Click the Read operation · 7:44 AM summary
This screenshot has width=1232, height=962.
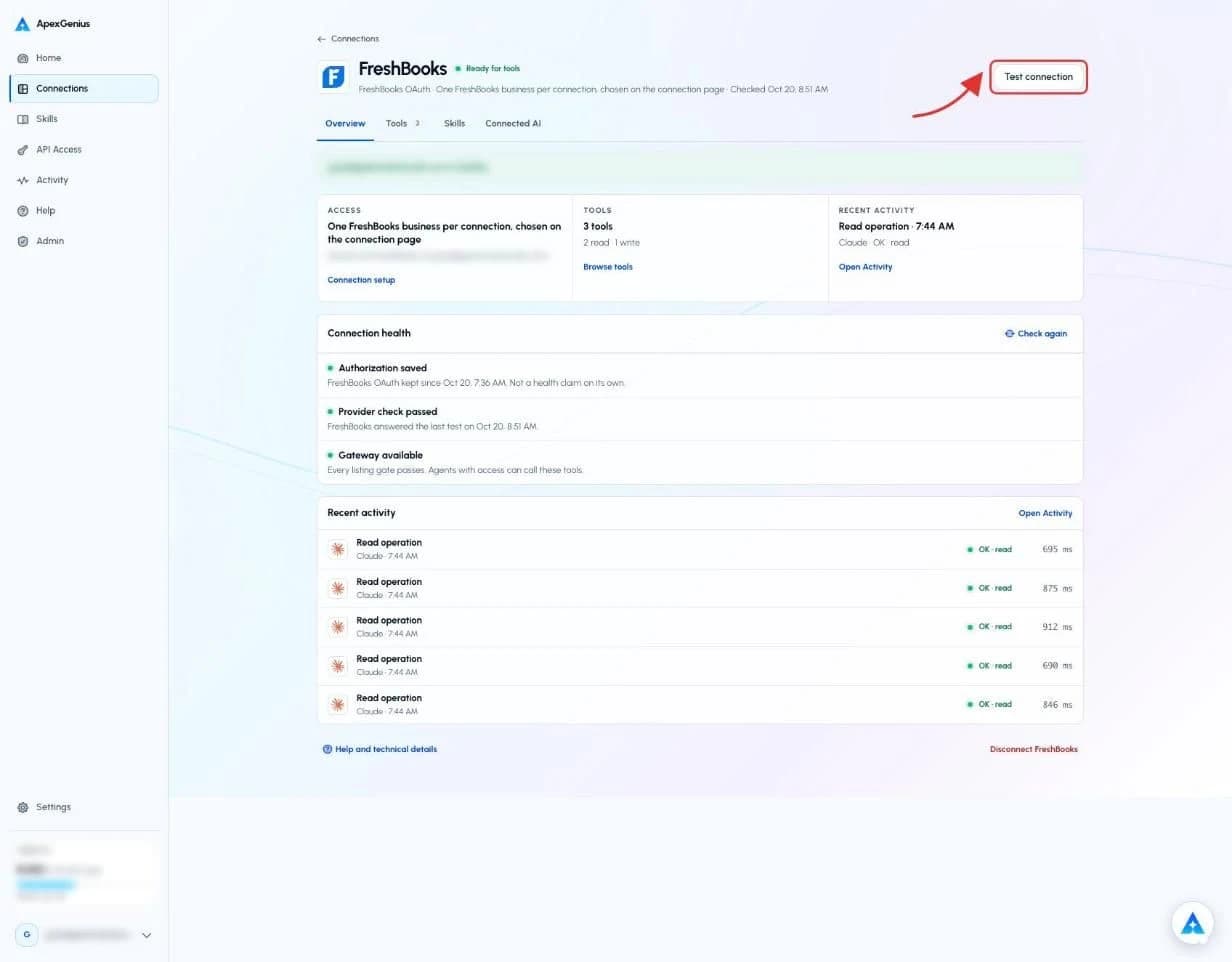tap(896, 226)
